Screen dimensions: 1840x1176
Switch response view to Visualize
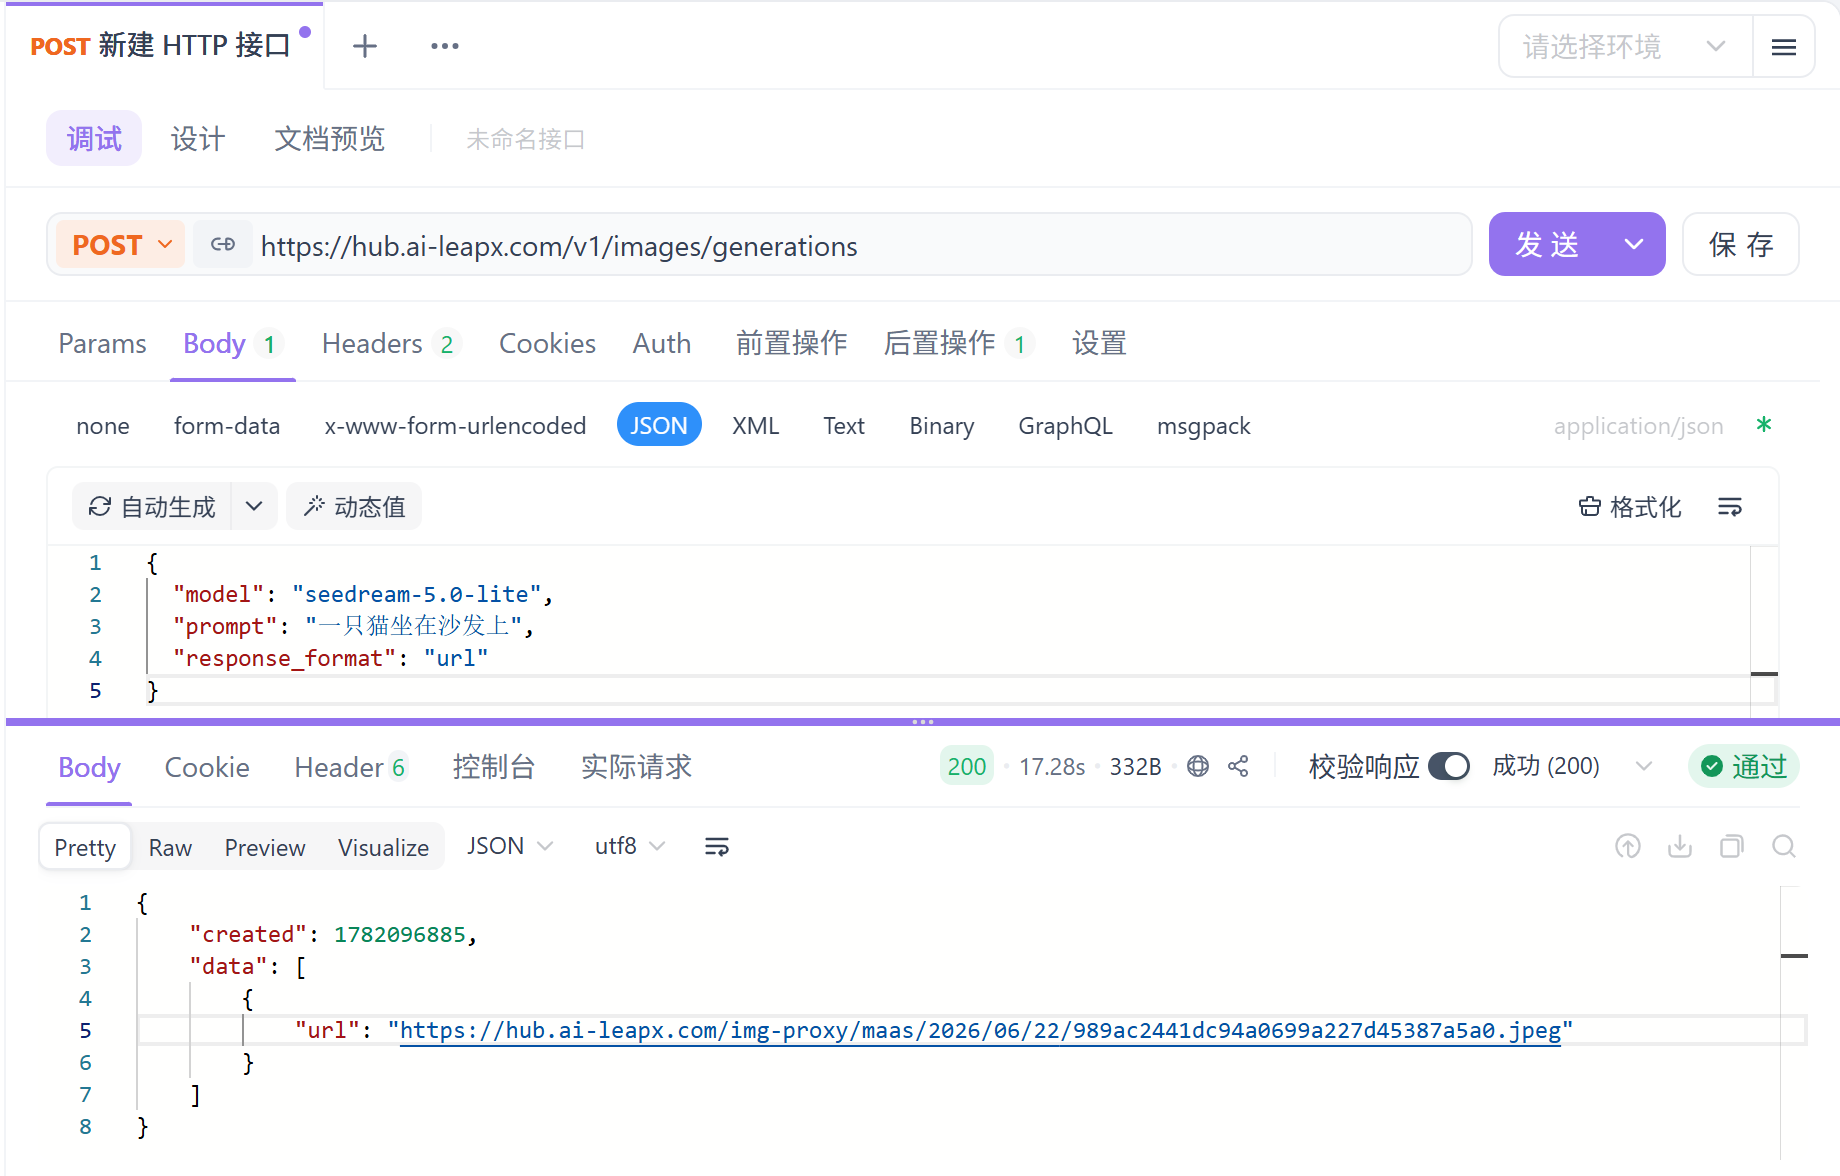tap(383, 848)
